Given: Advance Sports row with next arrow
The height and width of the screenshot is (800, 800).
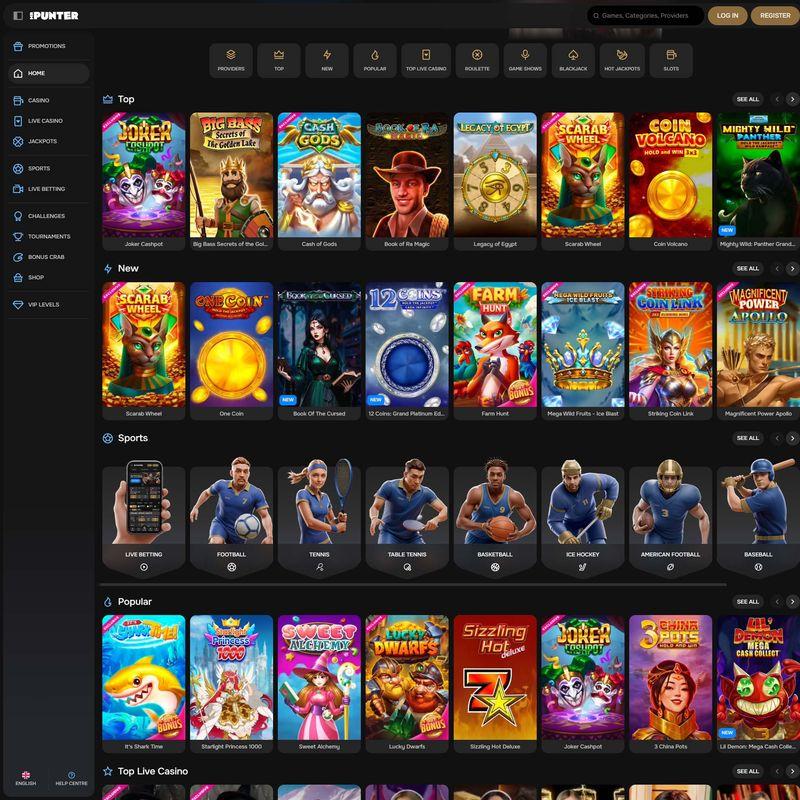Looking at the screenshot, I should (792, 438).
